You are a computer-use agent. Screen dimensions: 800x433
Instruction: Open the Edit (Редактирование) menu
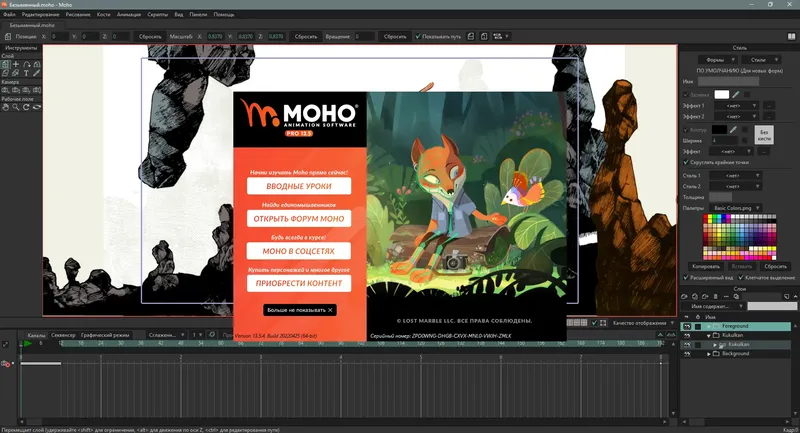click(x=41, y=14)
